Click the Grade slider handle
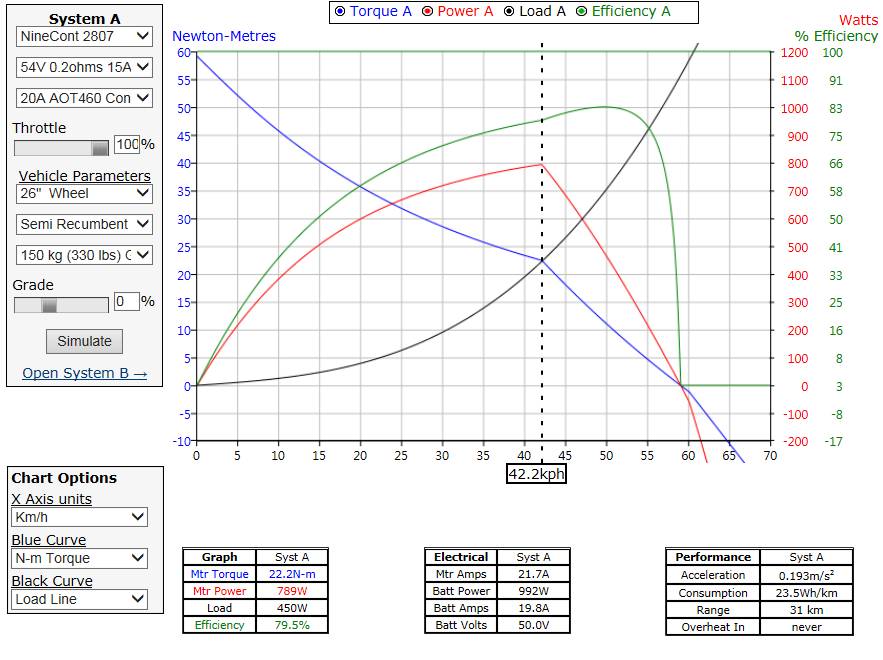This screenshot has width=883, height=660. (49, 305)
